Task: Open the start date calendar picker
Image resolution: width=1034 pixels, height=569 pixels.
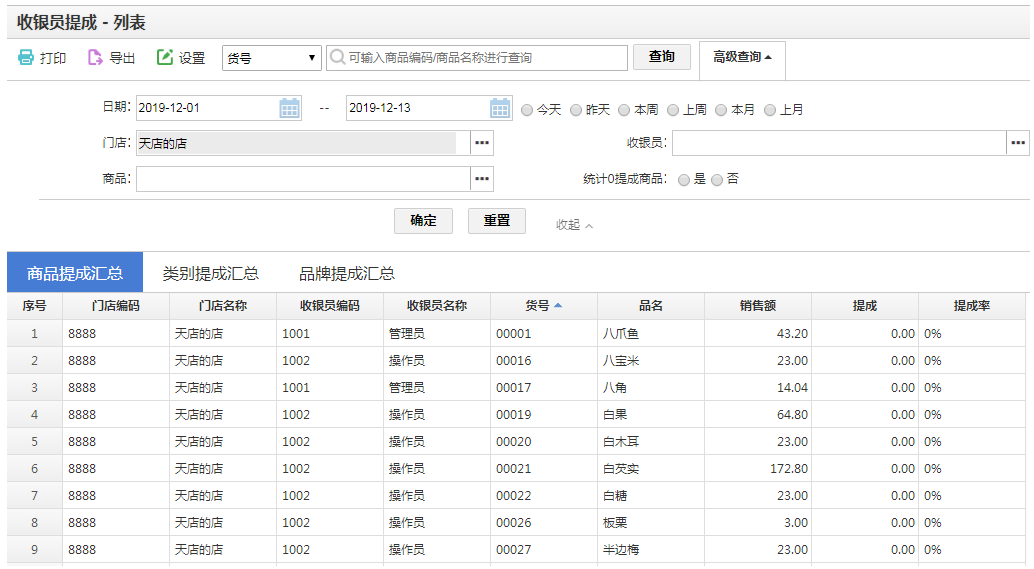Action: point(289,108)
